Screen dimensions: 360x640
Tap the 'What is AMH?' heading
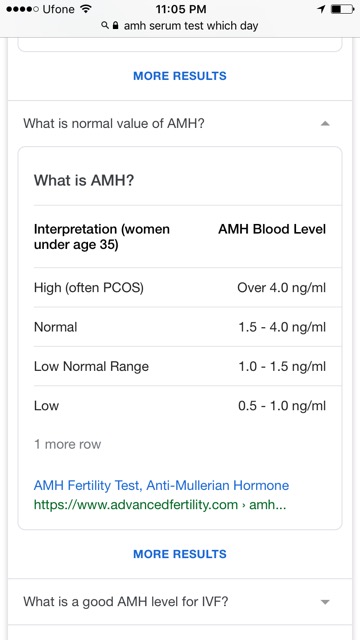tap(84, 180)
